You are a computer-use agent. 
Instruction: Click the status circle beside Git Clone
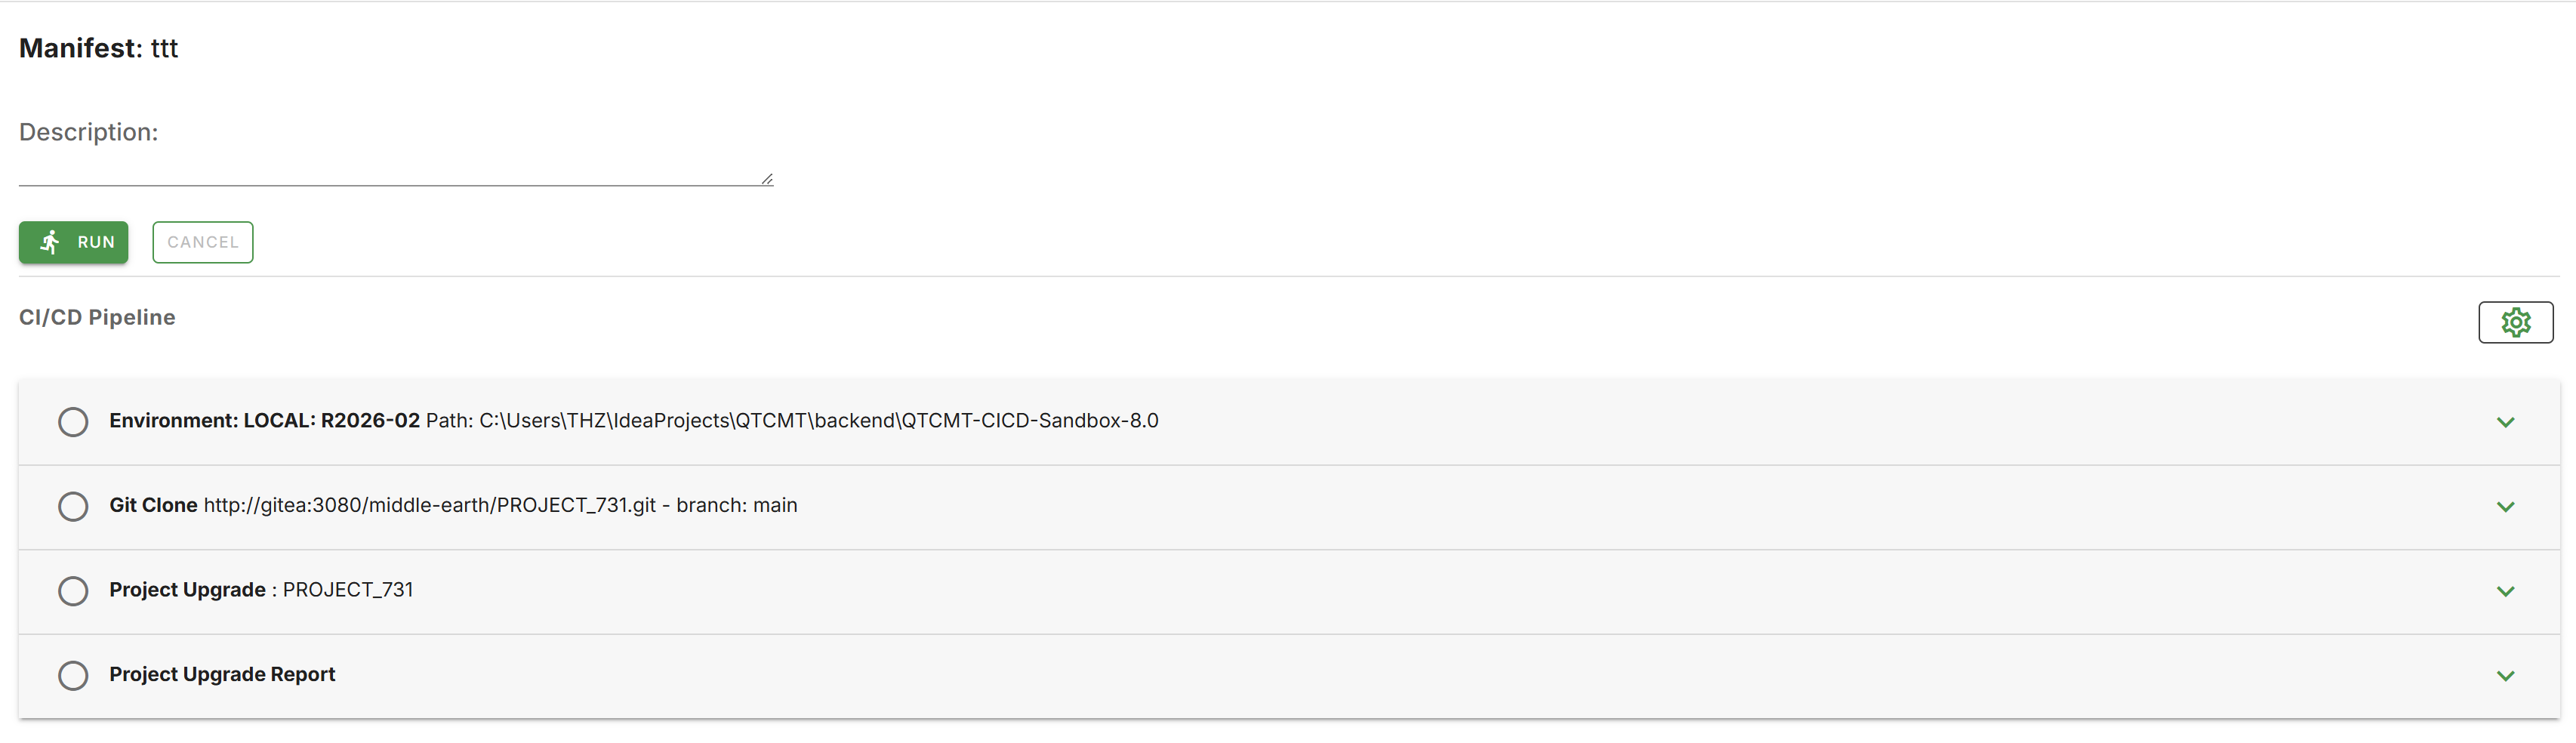pos(73,506)
